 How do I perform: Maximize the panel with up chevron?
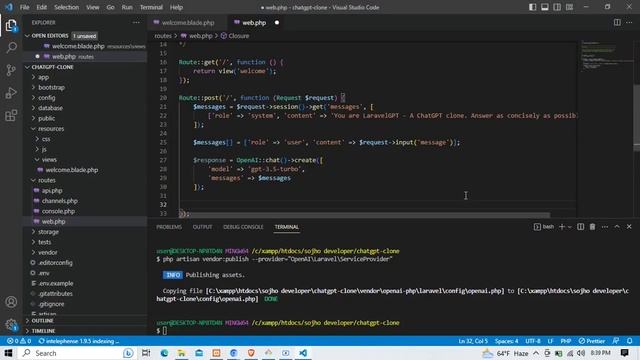tap(617, 227)
